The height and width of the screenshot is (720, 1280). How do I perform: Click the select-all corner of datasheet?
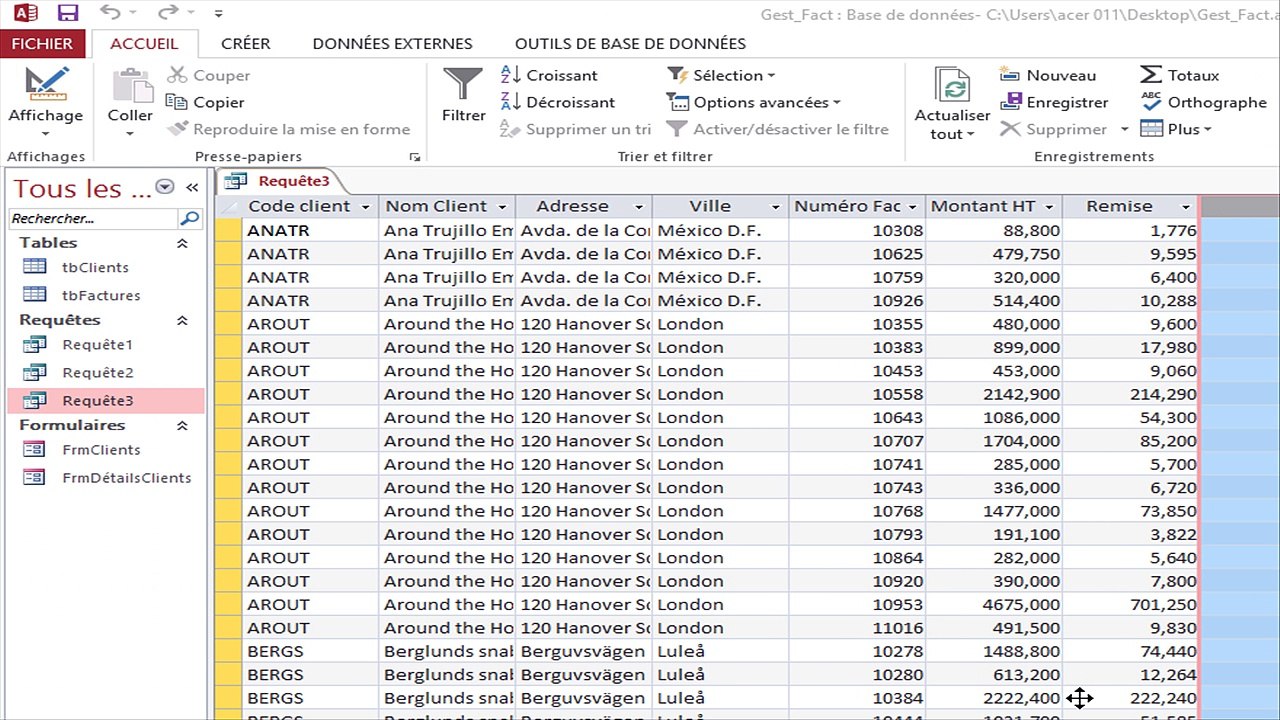(x=228, y=207)
